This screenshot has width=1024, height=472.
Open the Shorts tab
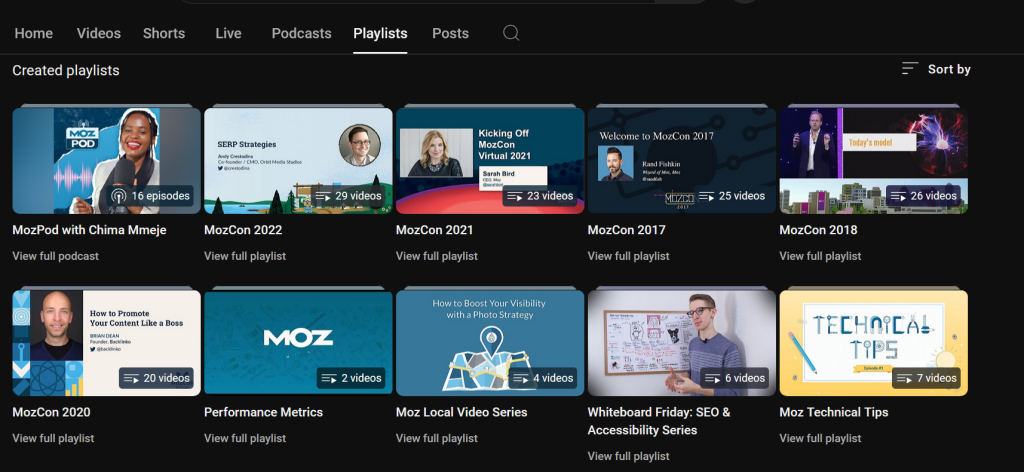click(x=164, y=33)
